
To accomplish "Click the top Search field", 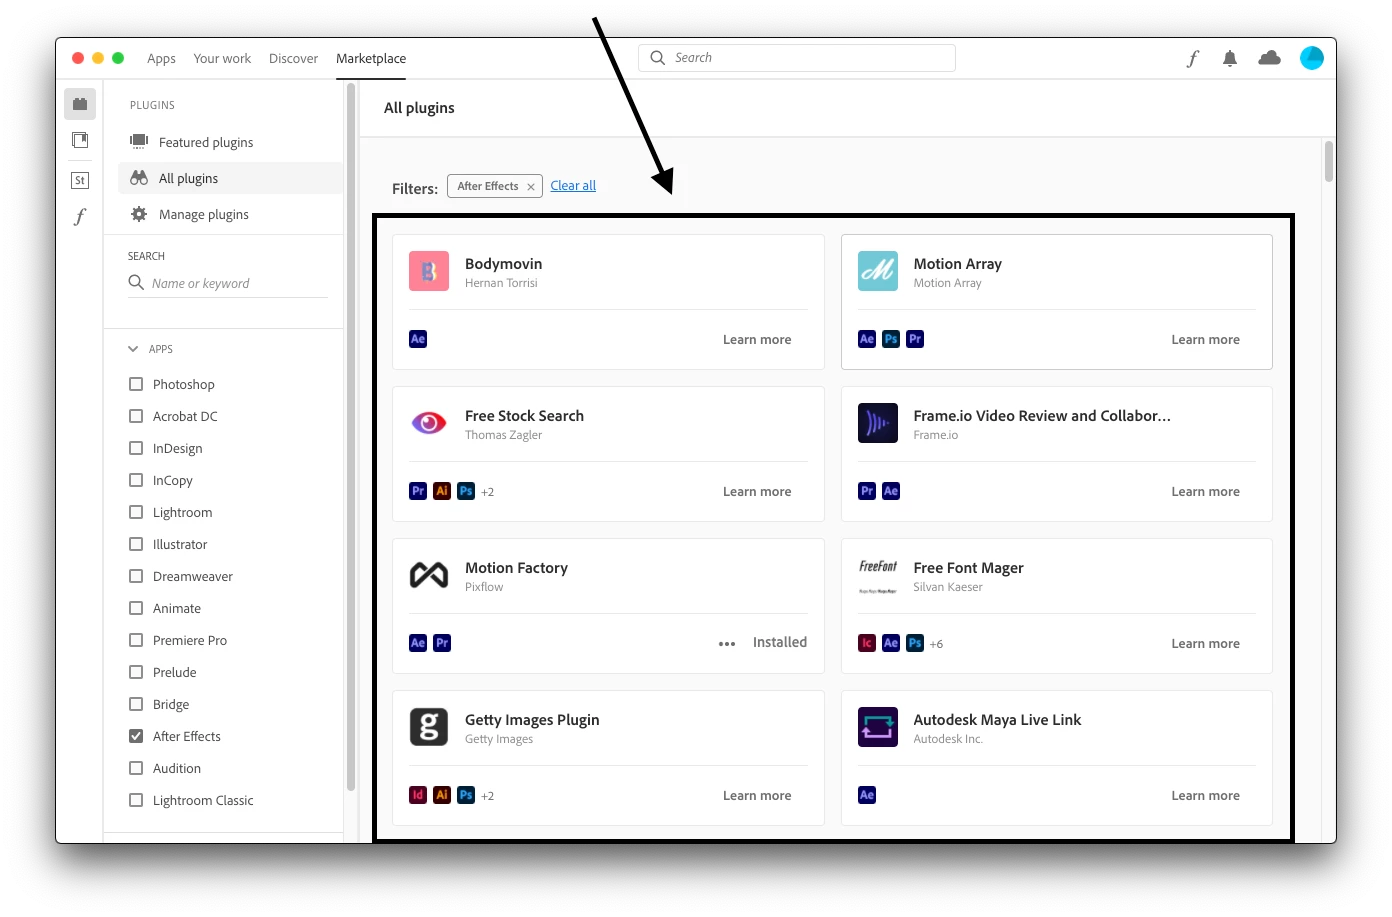I will 797,58.
